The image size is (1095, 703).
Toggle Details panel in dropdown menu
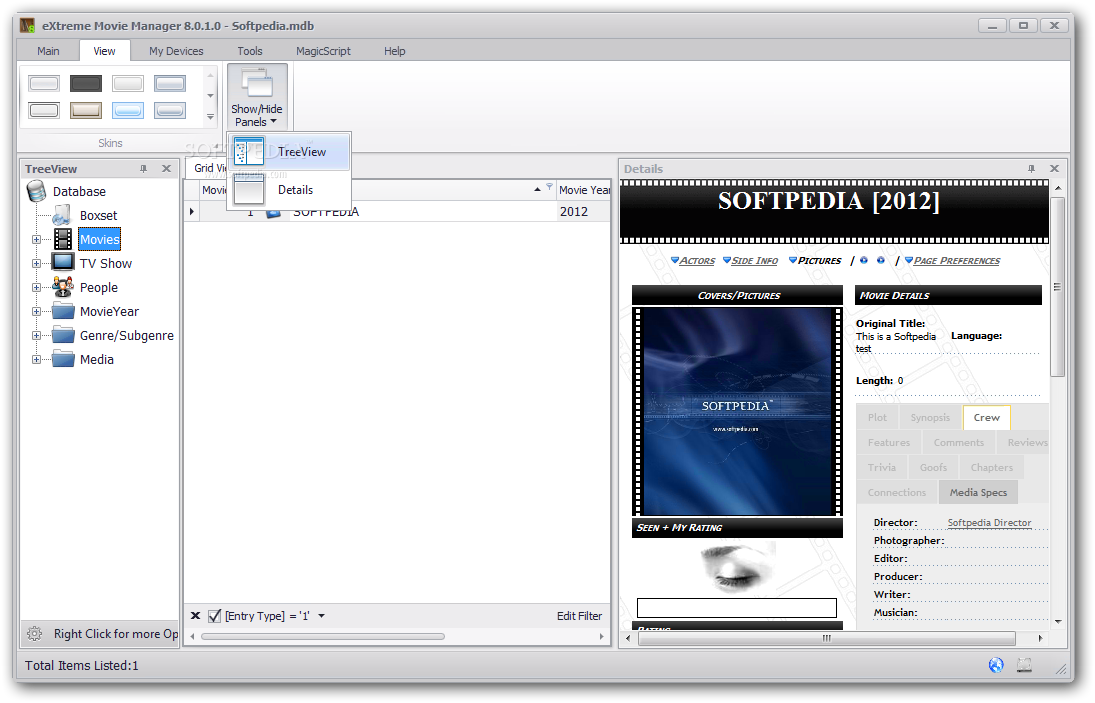[x=288, y=190]
